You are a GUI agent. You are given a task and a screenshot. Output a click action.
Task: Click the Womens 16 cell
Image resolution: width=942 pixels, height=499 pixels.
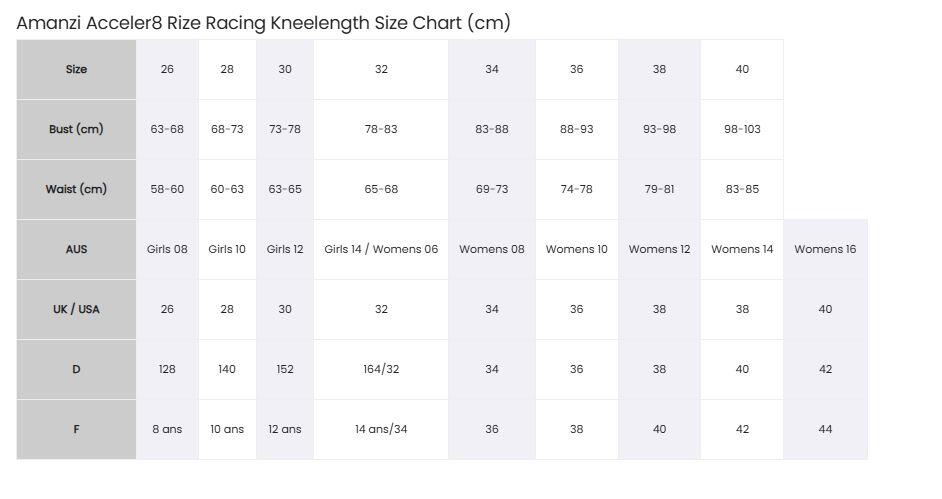pos(825,250)
